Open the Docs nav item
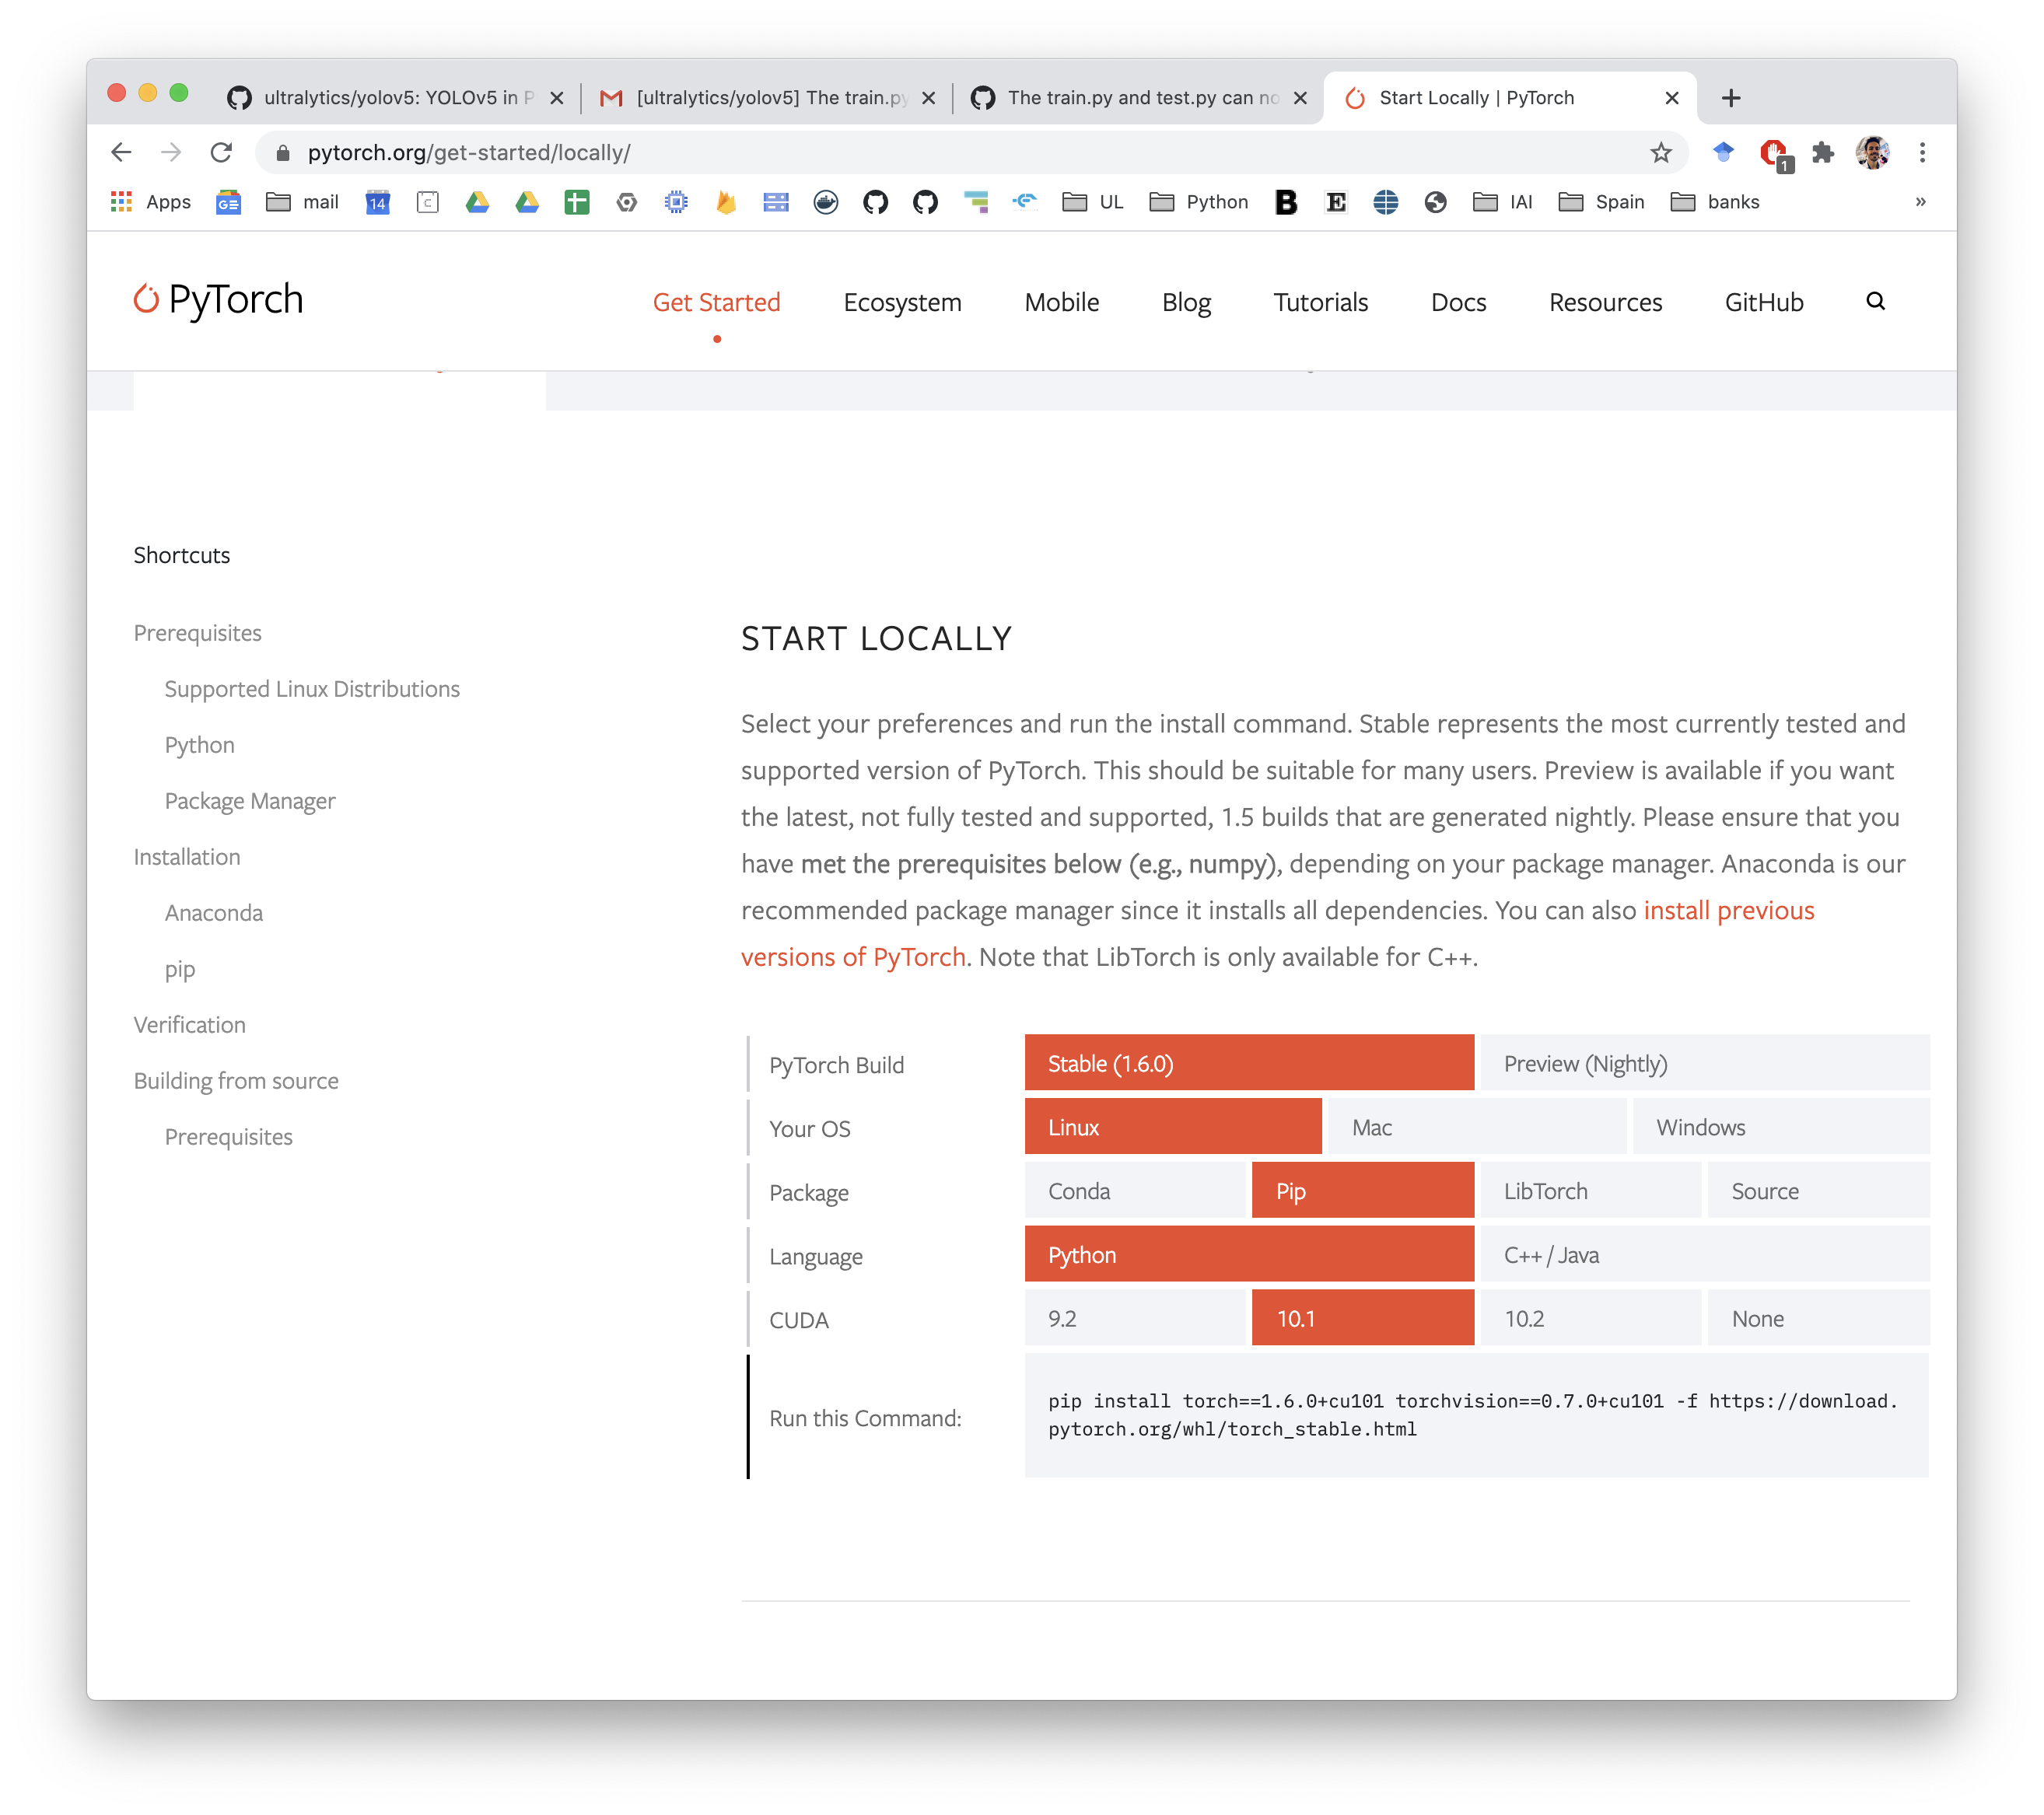 pyautogui.click(x=1458, y=302)
